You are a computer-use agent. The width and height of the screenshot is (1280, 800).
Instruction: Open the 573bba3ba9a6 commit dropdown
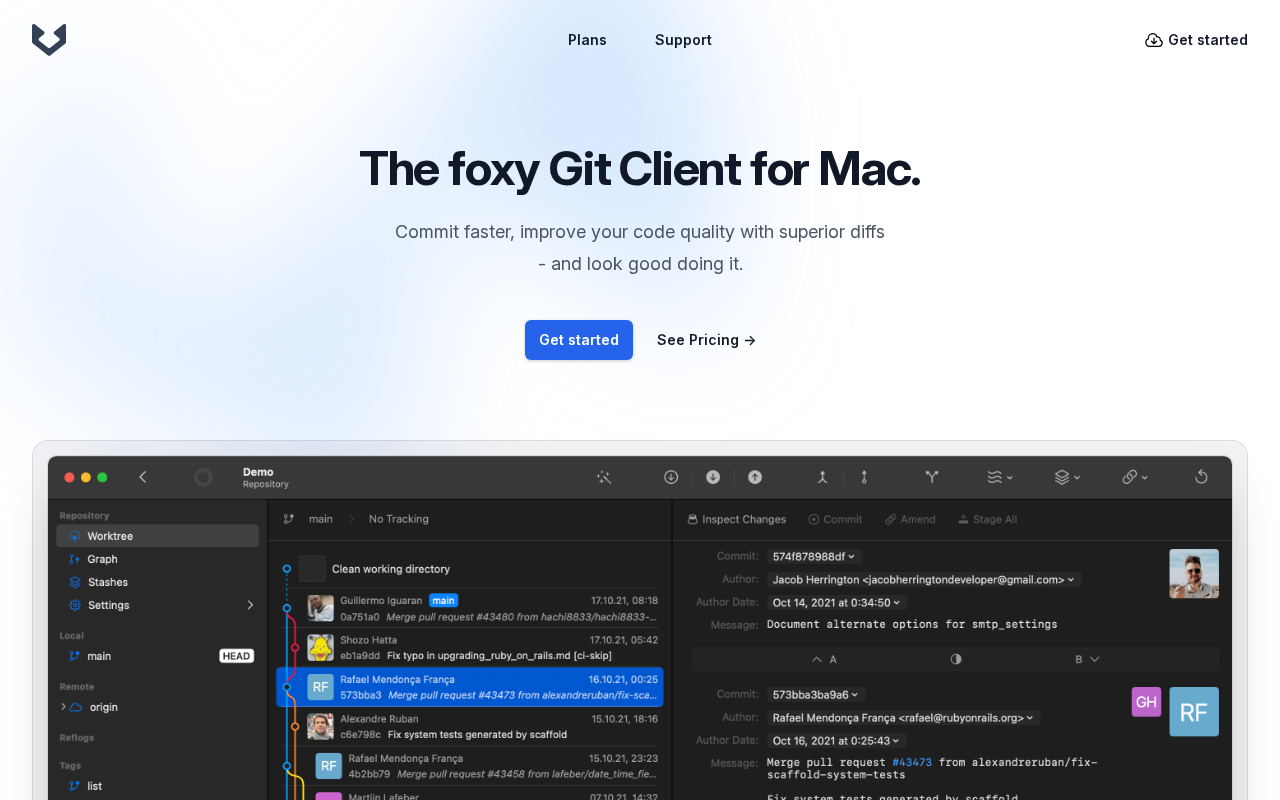coord(816,694)
